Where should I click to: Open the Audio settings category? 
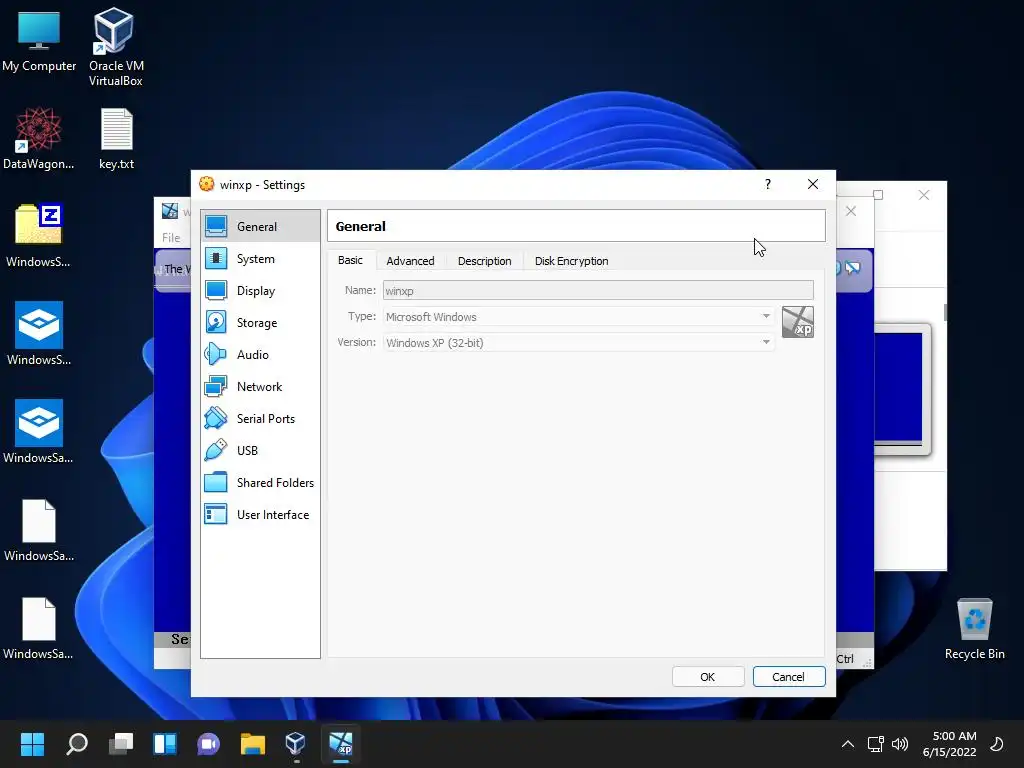click(x=260, y=355)
